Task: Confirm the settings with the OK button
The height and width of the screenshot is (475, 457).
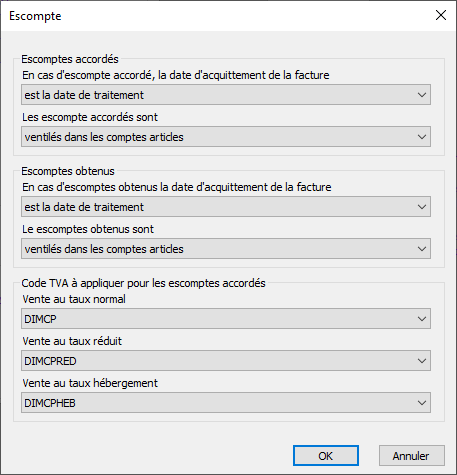Action: 326,456
